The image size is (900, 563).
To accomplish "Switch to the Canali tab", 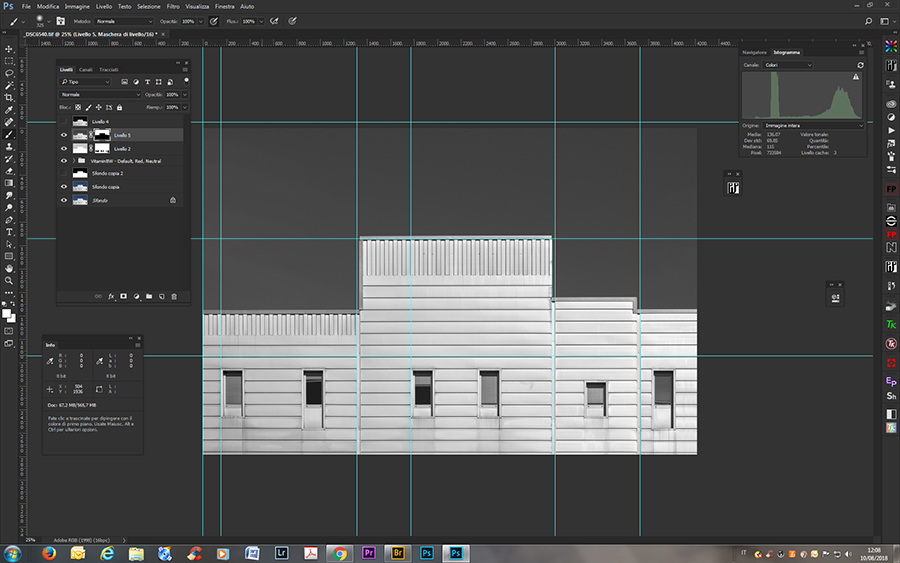I will pyautogui.click(x=86, y=69).
